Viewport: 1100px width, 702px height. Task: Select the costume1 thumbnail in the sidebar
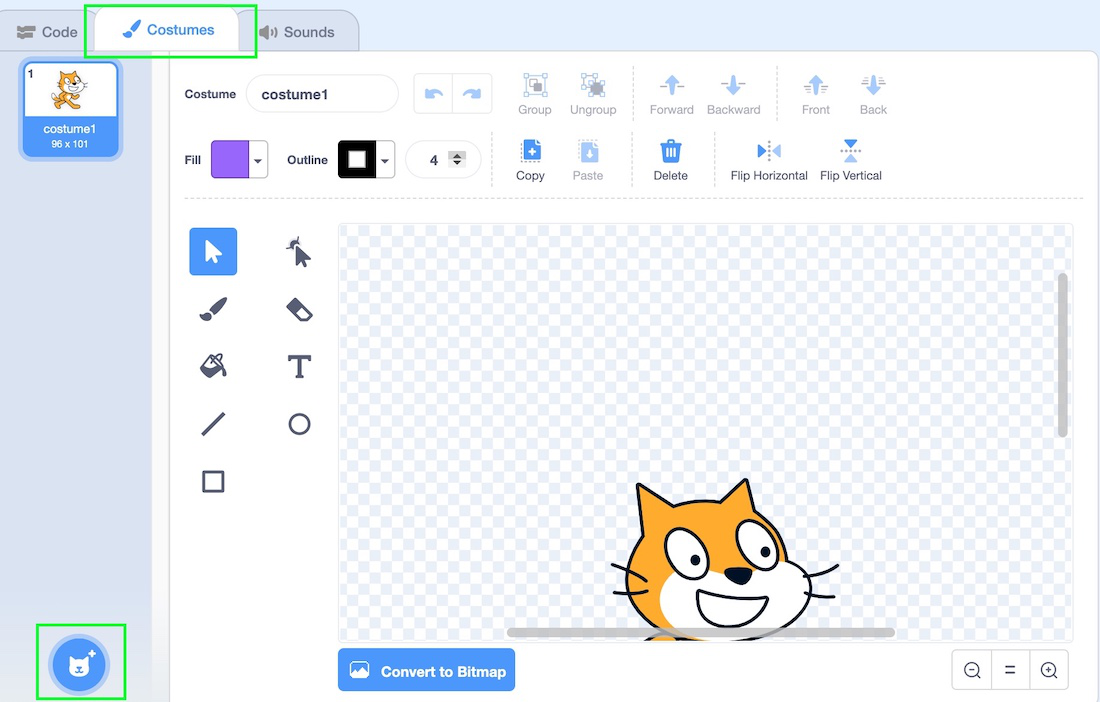pos(70,108)
